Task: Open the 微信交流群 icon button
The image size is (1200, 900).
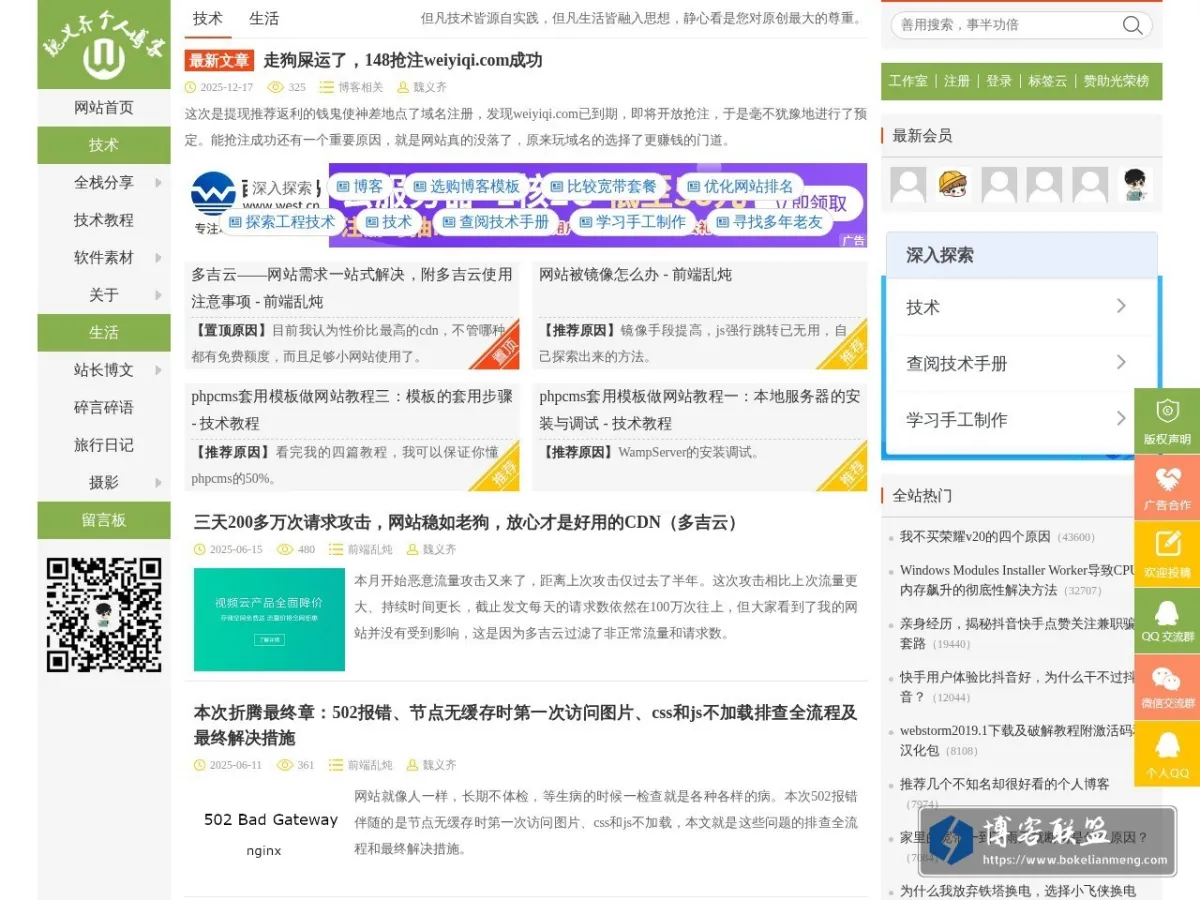Action: (1167, 687)
